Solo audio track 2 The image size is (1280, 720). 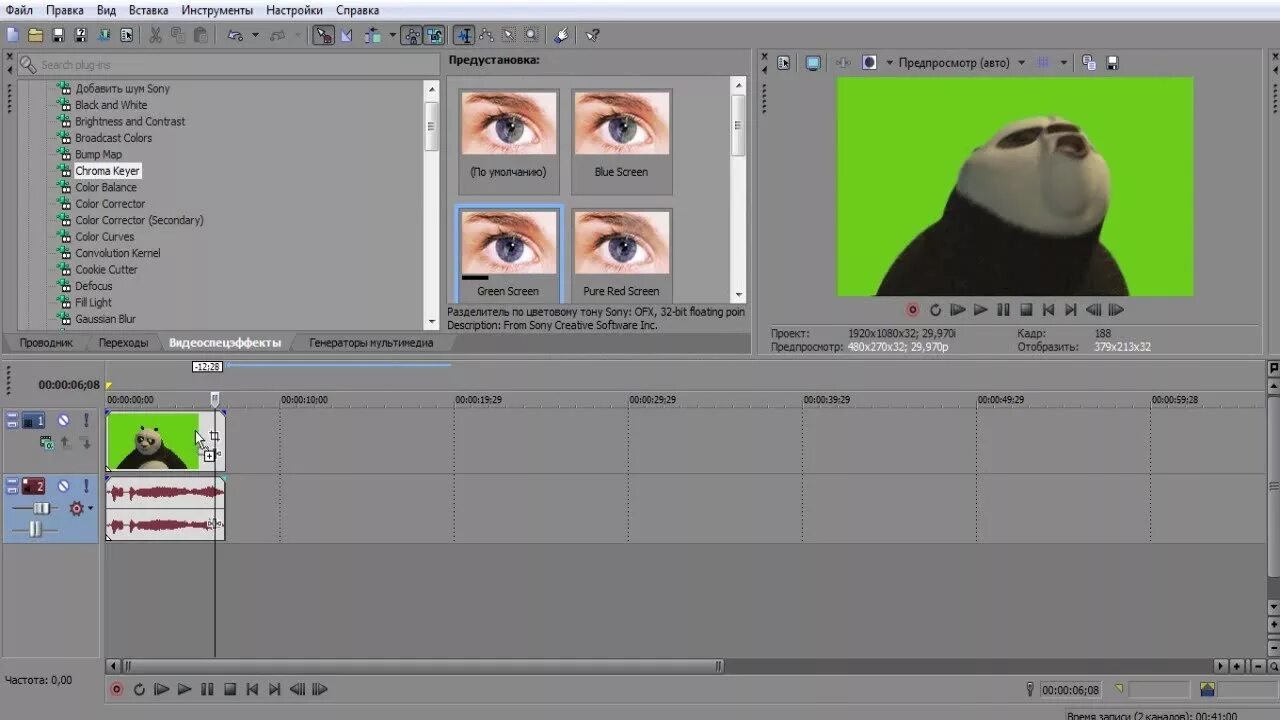(x=86, y=486)
